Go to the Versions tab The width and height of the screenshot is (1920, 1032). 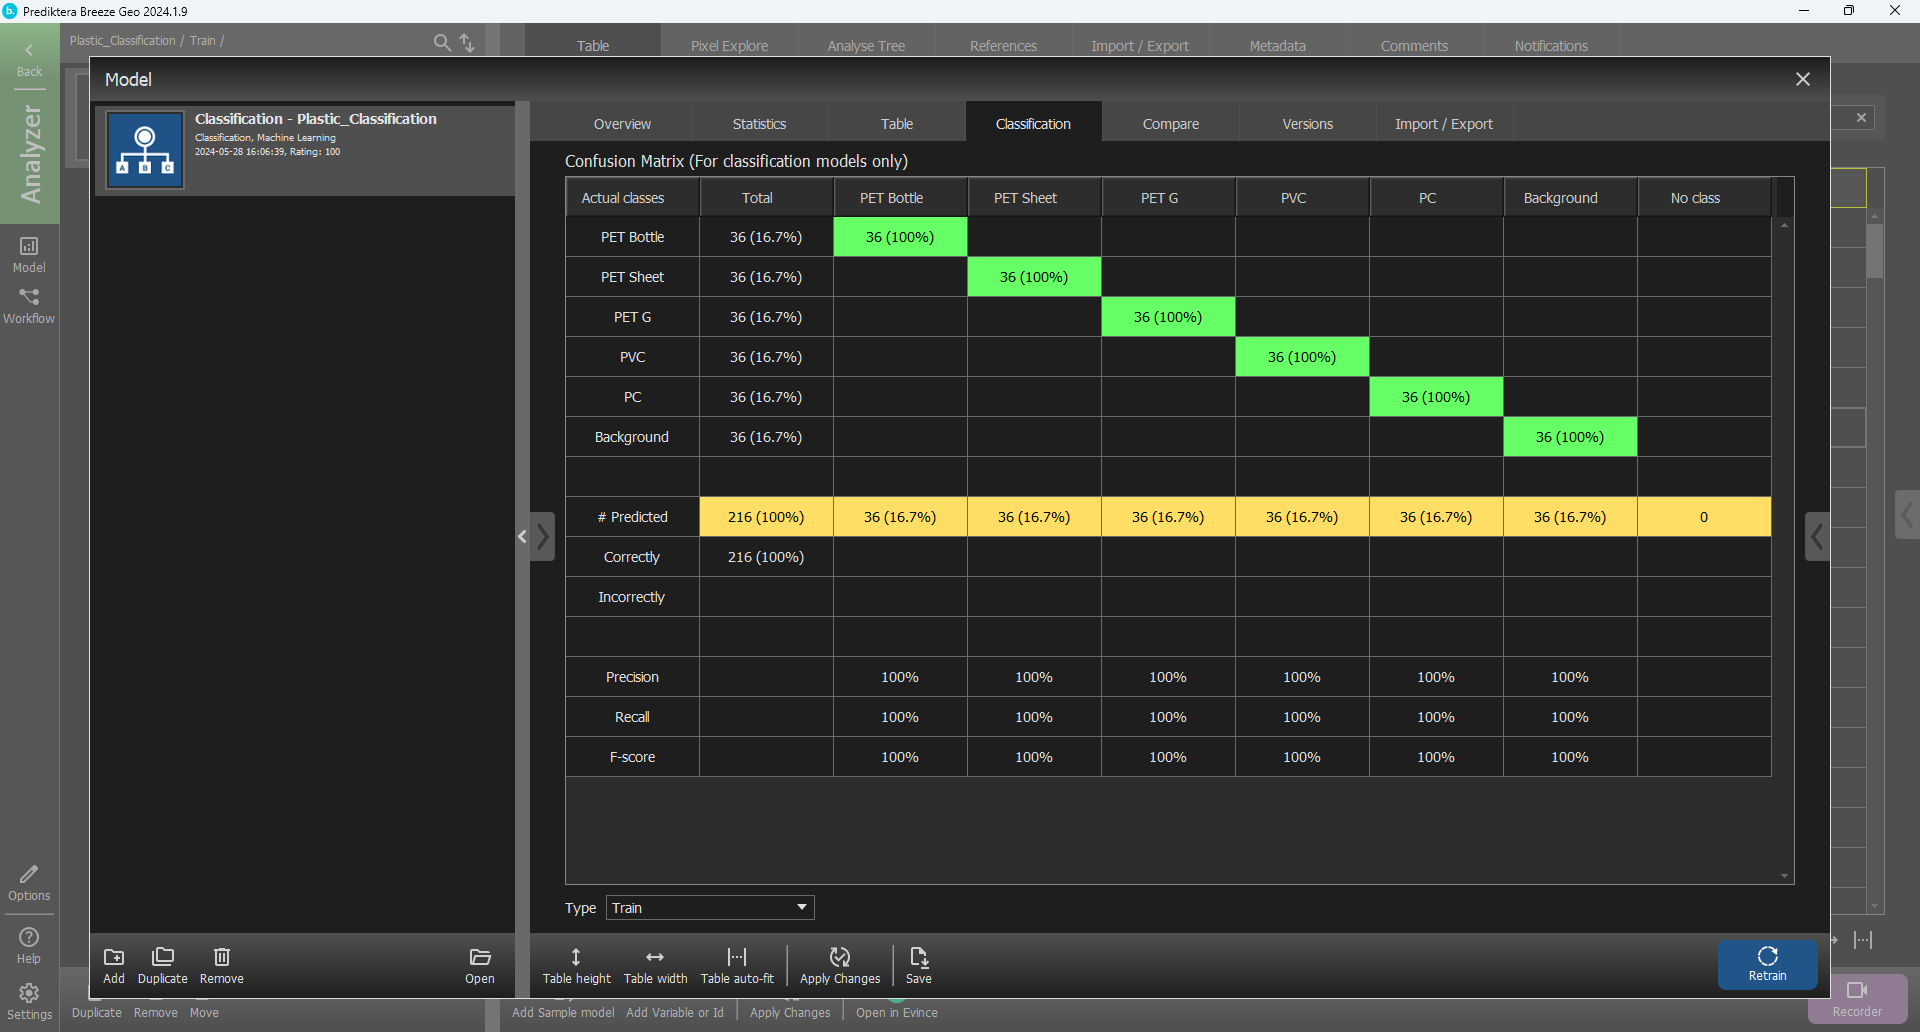coord(1307,124)
